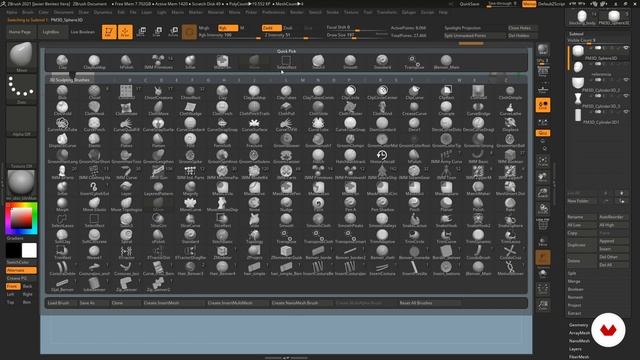Toggle eye visibility of PM3D_Sphere3D subtool
The image size is (640, 360).
[626, 48]
